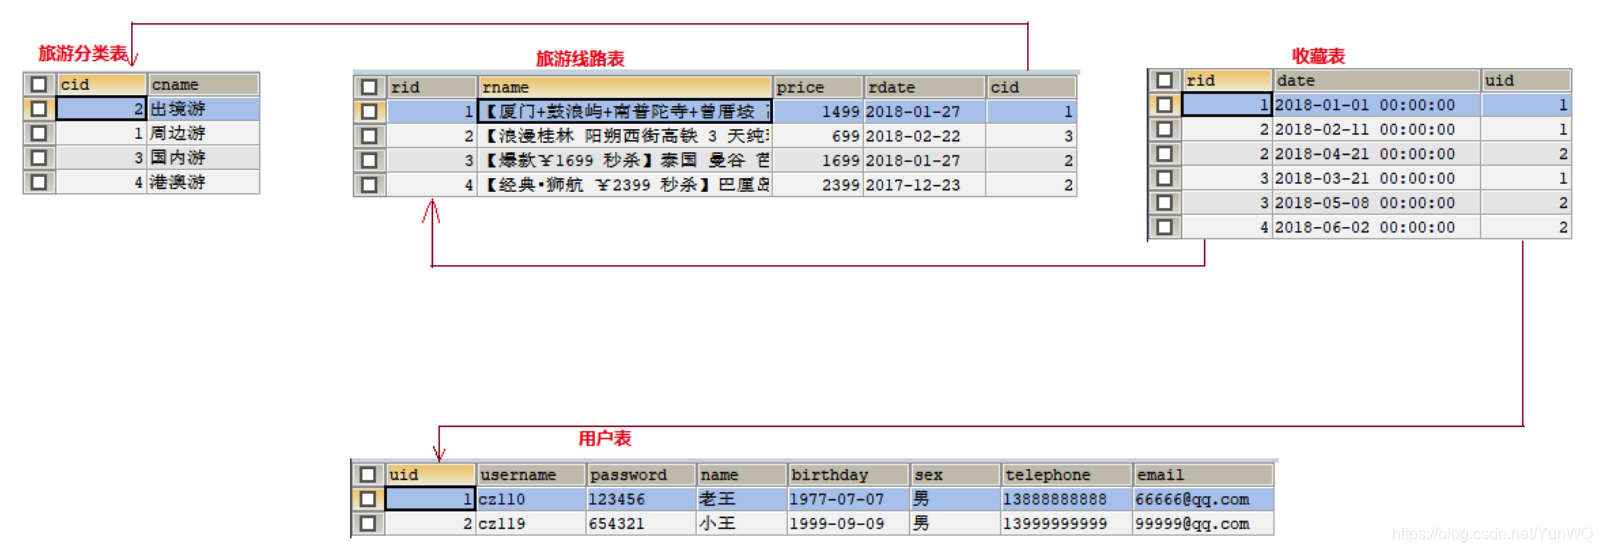Screen dimensions: 1602x552
Task: Select the birthday cell 1999-09-09
Action: [x=849, y=523]
